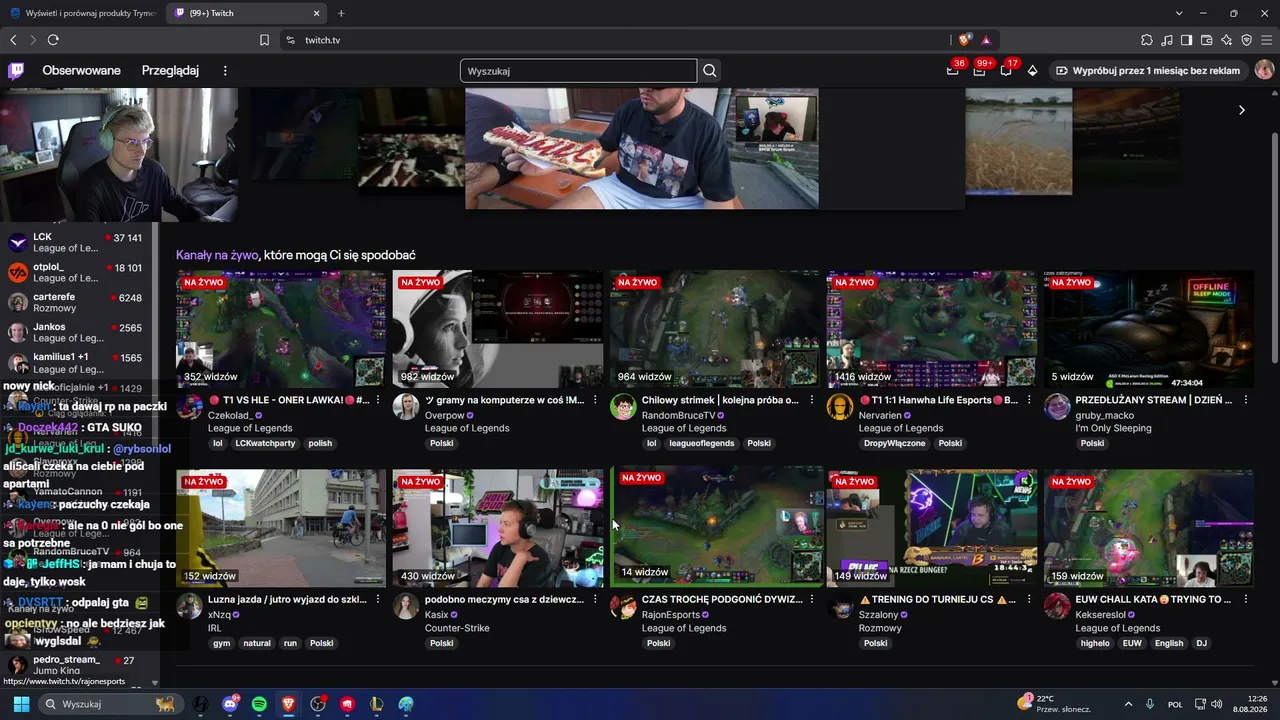Open Discord from the taskbar
Image resolution: width=1280 pixels, height=720 pixels.
pos(230,704)
